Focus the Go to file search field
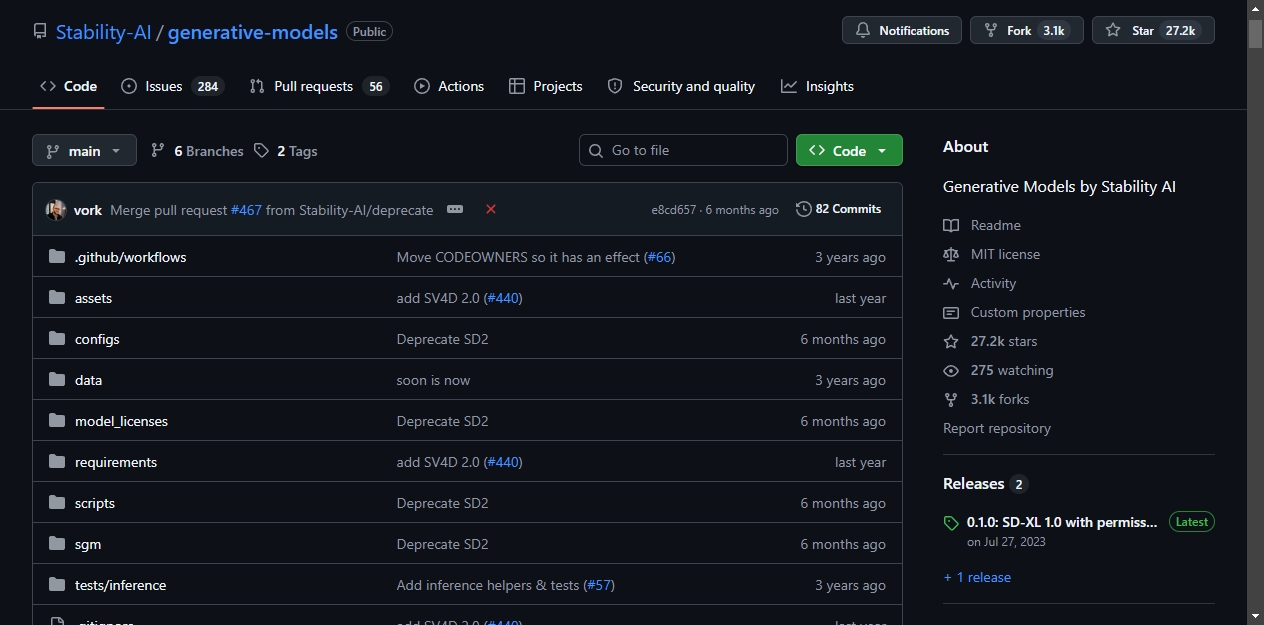1264x625 pixels. 683,150
